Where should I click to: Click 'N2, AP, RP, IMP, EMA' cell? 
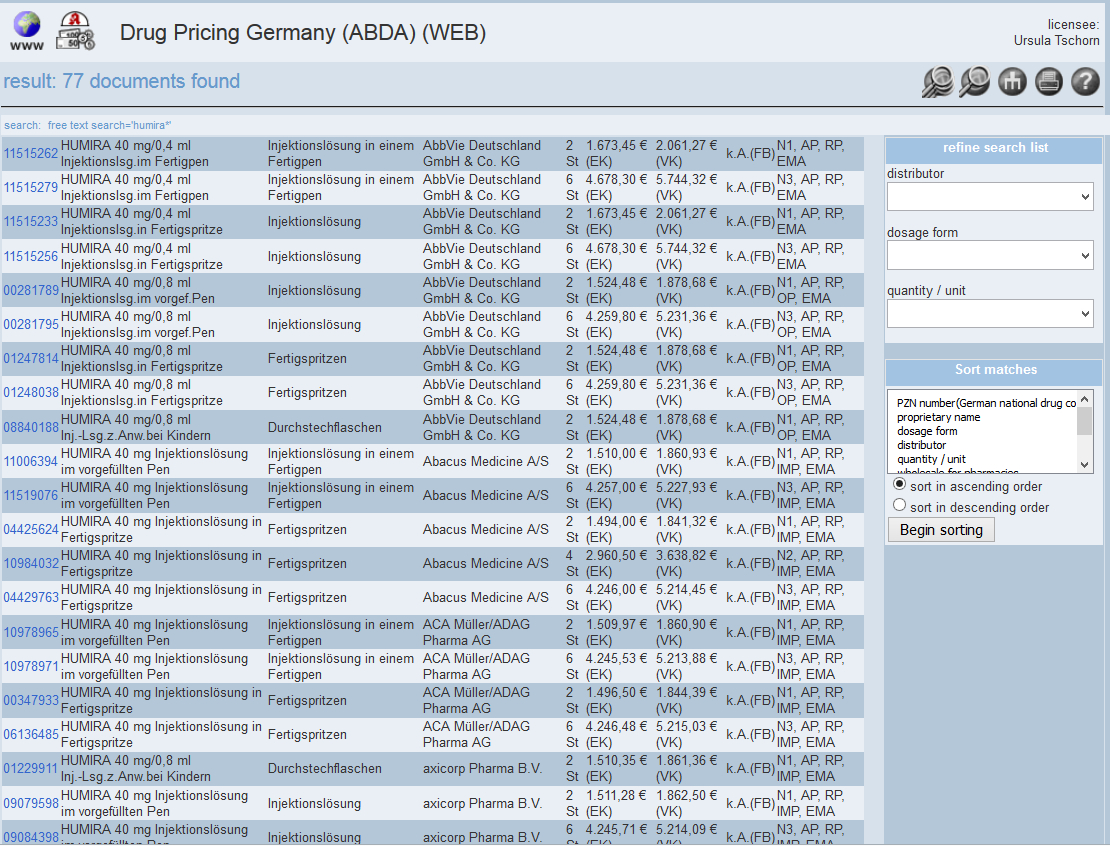[x=811, y=564]
